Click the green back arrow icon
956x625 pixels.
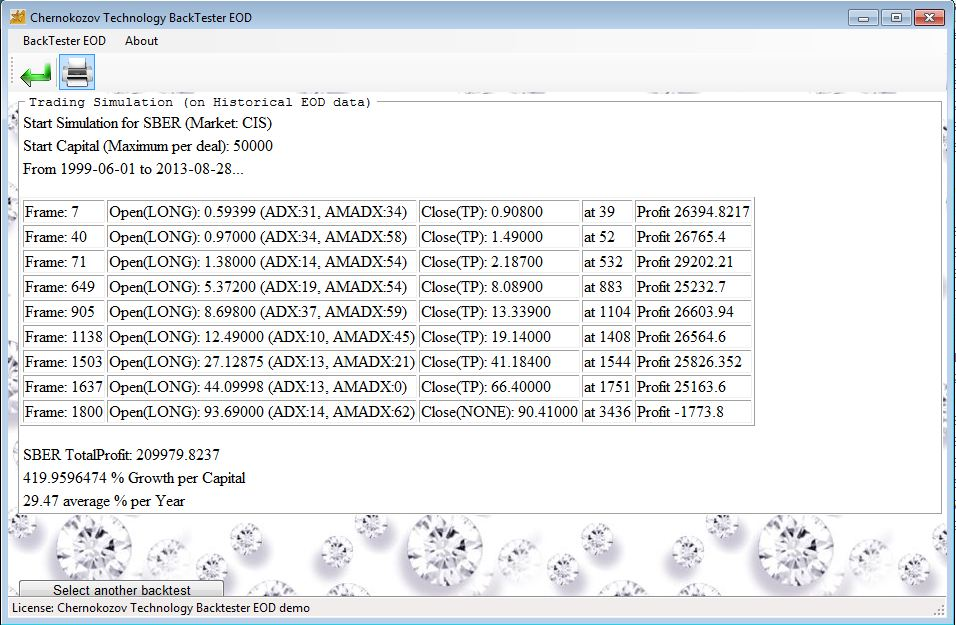(x=35, y=74)
